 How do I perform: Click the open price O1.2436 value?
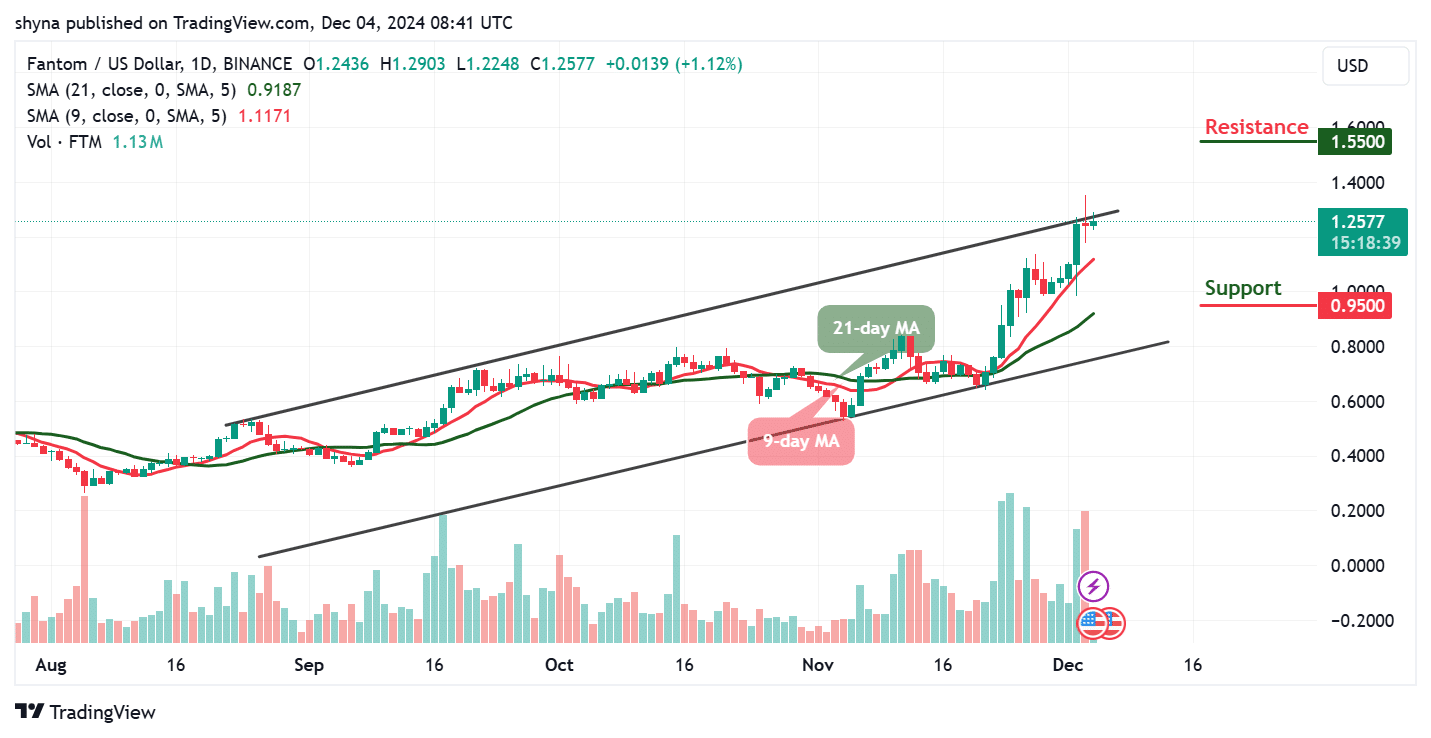click(336, 64)
